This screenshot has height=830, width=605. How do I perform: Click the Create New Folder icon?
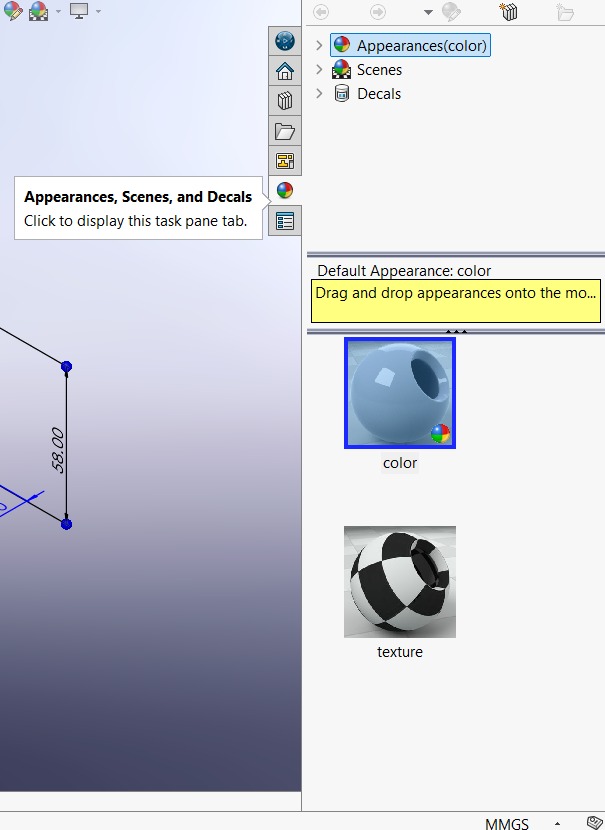coord(565,12)
